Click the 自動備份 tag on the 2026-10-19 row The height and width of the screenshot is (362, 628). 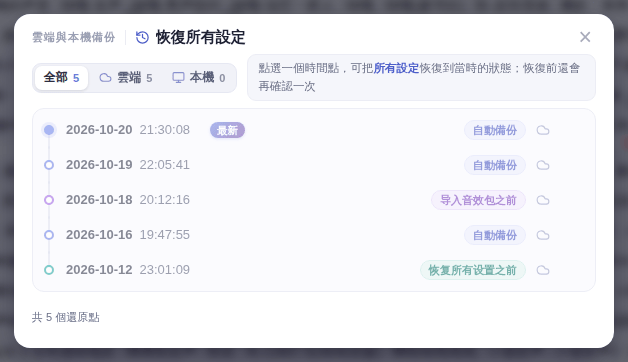[495, 165]
